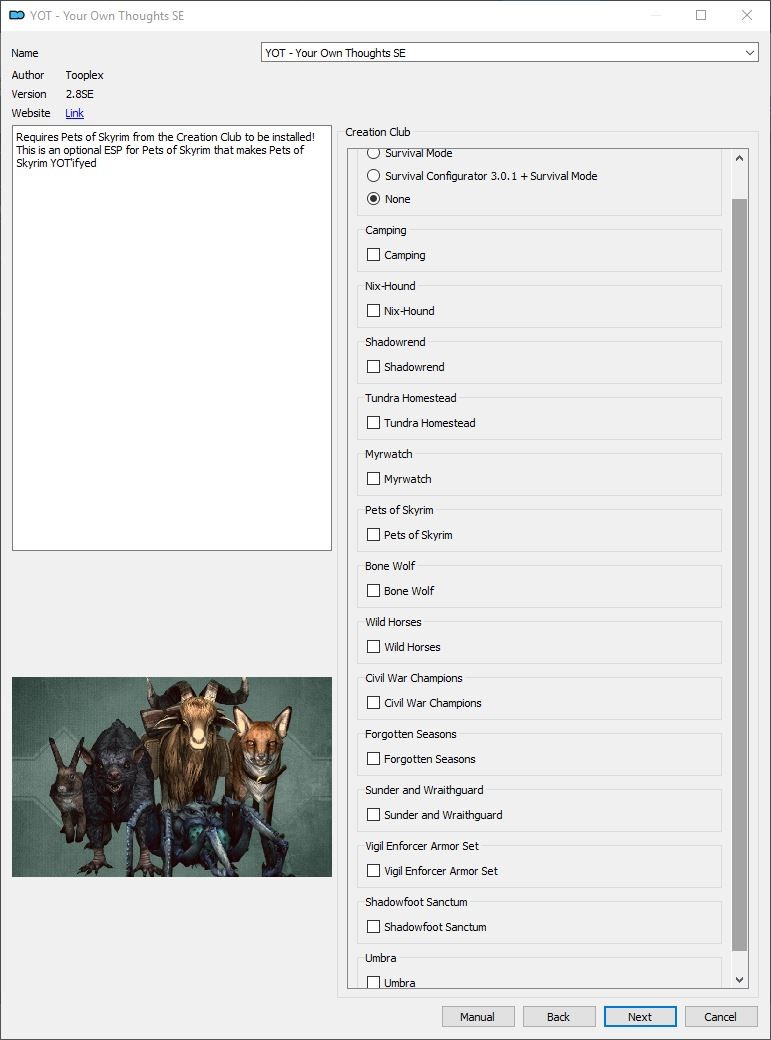Open the Name dropdown for YOT mod
The height and width of the screenshot is (1040, 771).
(510, 52)
